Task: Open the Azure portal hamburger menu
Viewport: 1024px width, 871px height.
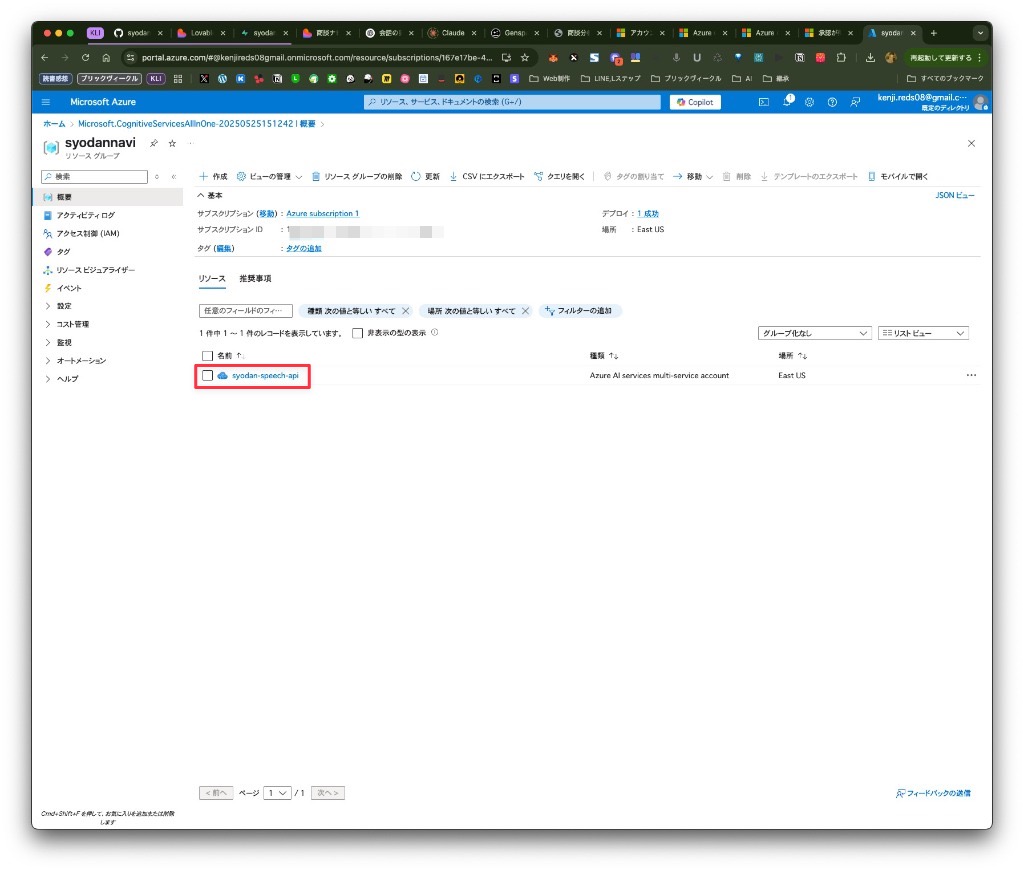Action: pos(46,102)
